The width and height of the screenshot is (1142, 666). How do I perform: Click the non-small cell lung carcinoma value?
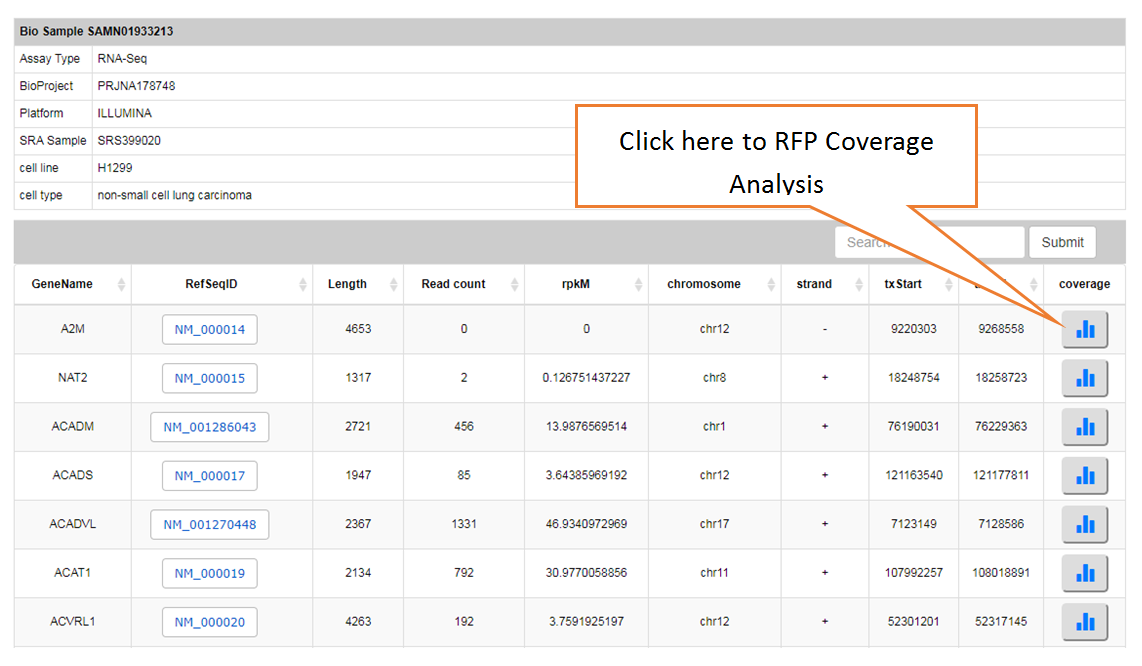(x=175, y=195)
